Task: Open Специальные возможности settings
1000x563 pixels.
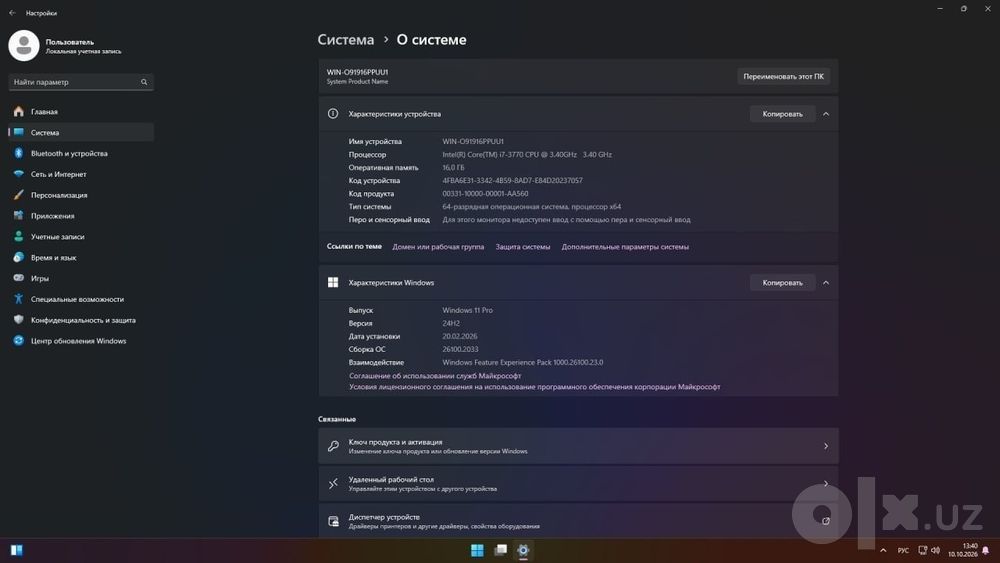Action: coord(81,299)
